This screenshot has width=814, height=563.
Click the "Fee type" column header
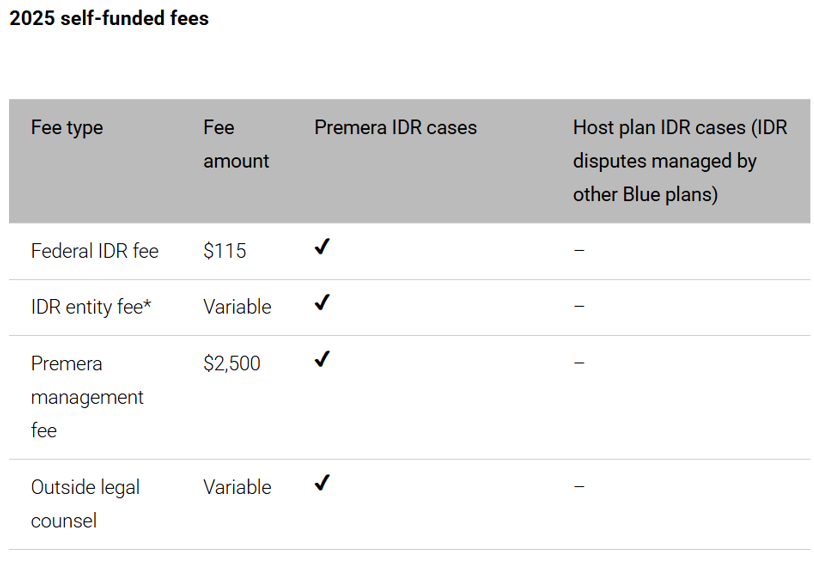coord(67,128)
